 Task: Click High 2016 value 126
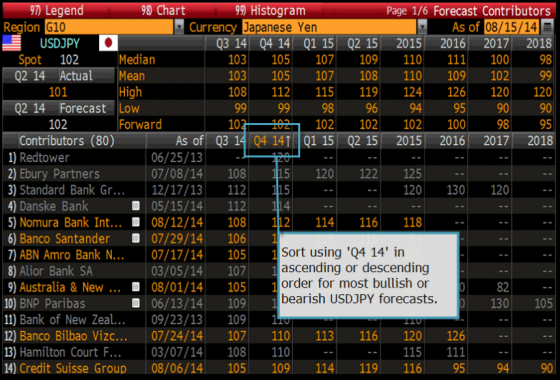click(x=456, y=92)
